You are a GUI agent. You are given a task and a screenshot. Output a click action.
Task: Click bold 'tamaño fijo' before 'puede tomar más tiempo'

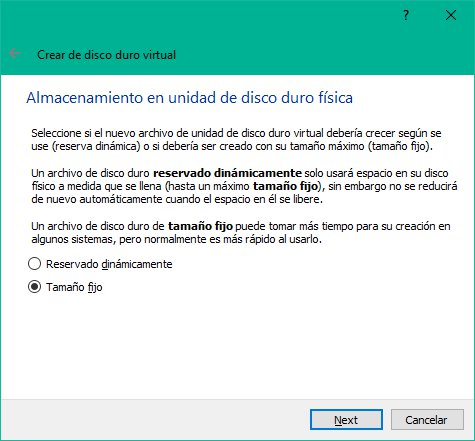(x=200, y=226)
